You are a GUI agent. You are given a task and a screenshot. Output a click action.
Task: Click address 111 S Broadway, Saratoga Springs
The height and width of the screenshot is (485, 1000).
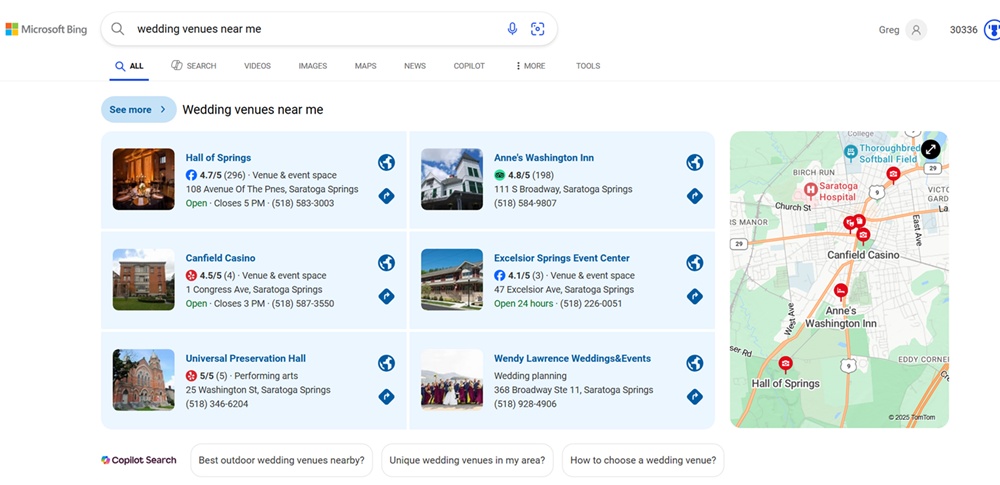coord(563,189)
